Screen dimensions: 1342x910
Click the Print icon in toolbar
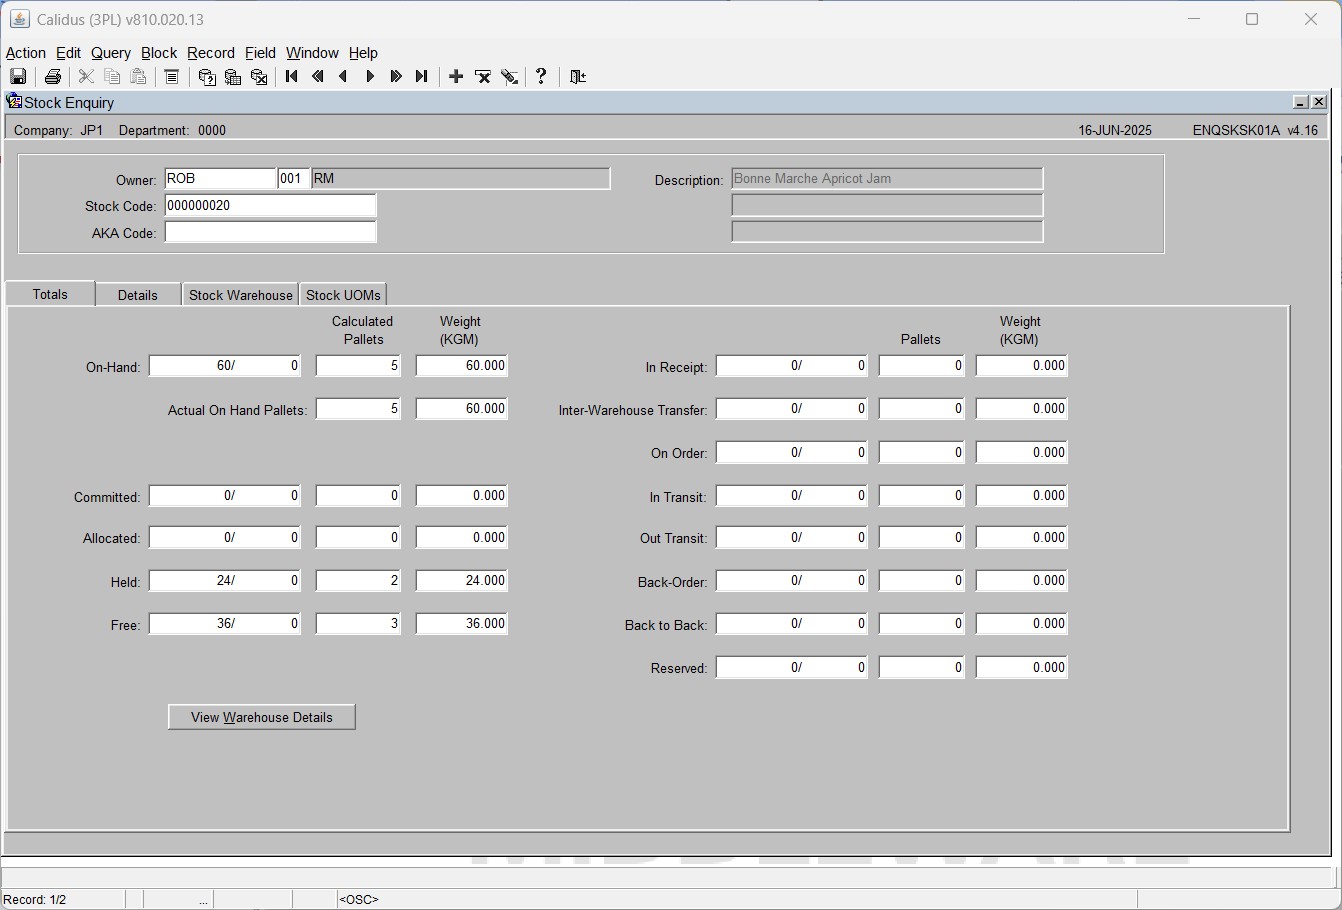coord(53,77)
